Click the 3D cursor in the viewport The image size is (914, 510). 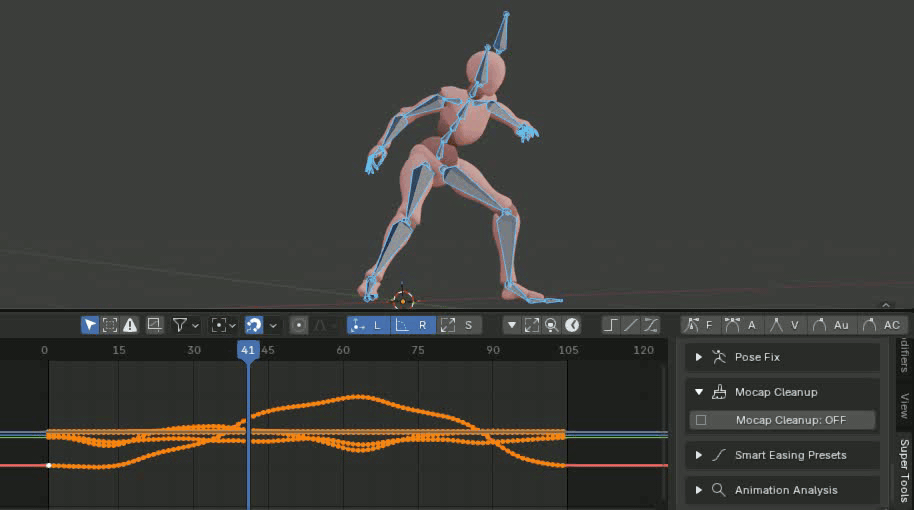coord(403,300)
